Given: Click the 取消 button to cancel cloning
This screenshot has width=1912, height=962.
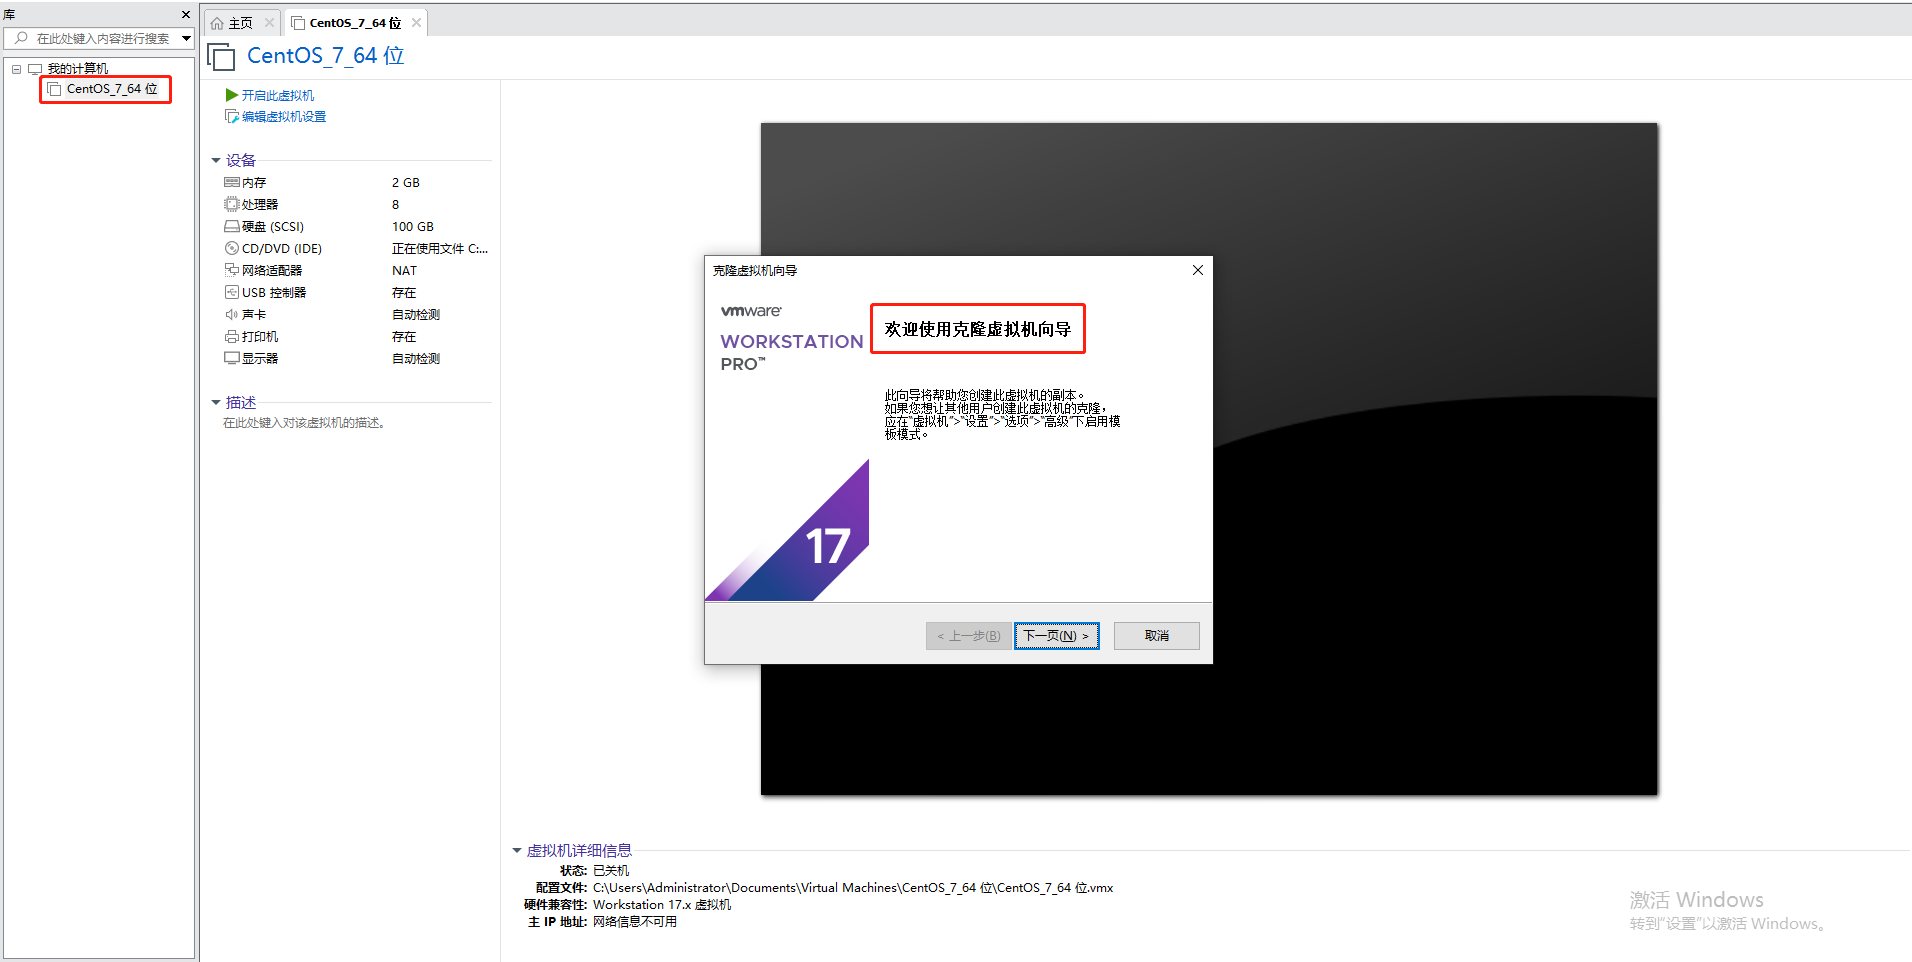Looking at the screenshot, I should coord(1156,635).
